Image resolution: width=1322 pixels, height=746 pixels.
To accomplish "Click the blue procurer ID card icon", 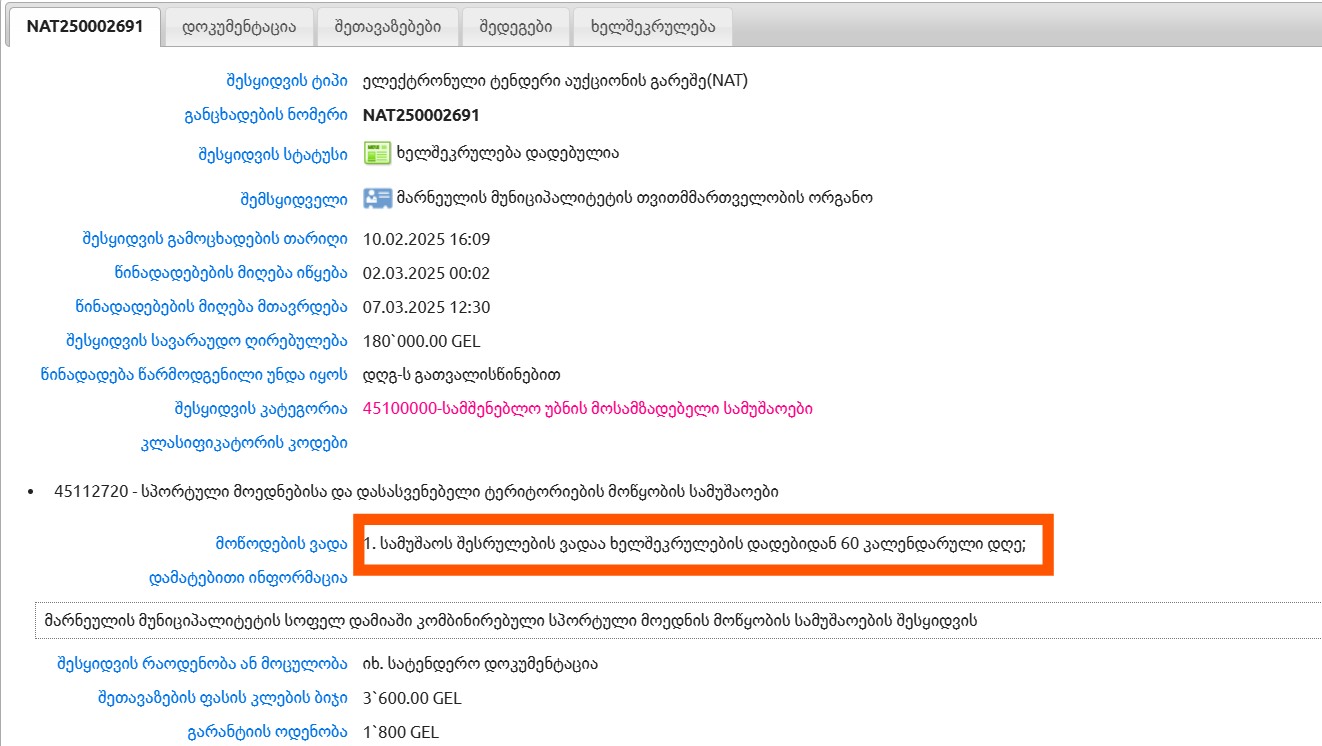I will 377,198.
